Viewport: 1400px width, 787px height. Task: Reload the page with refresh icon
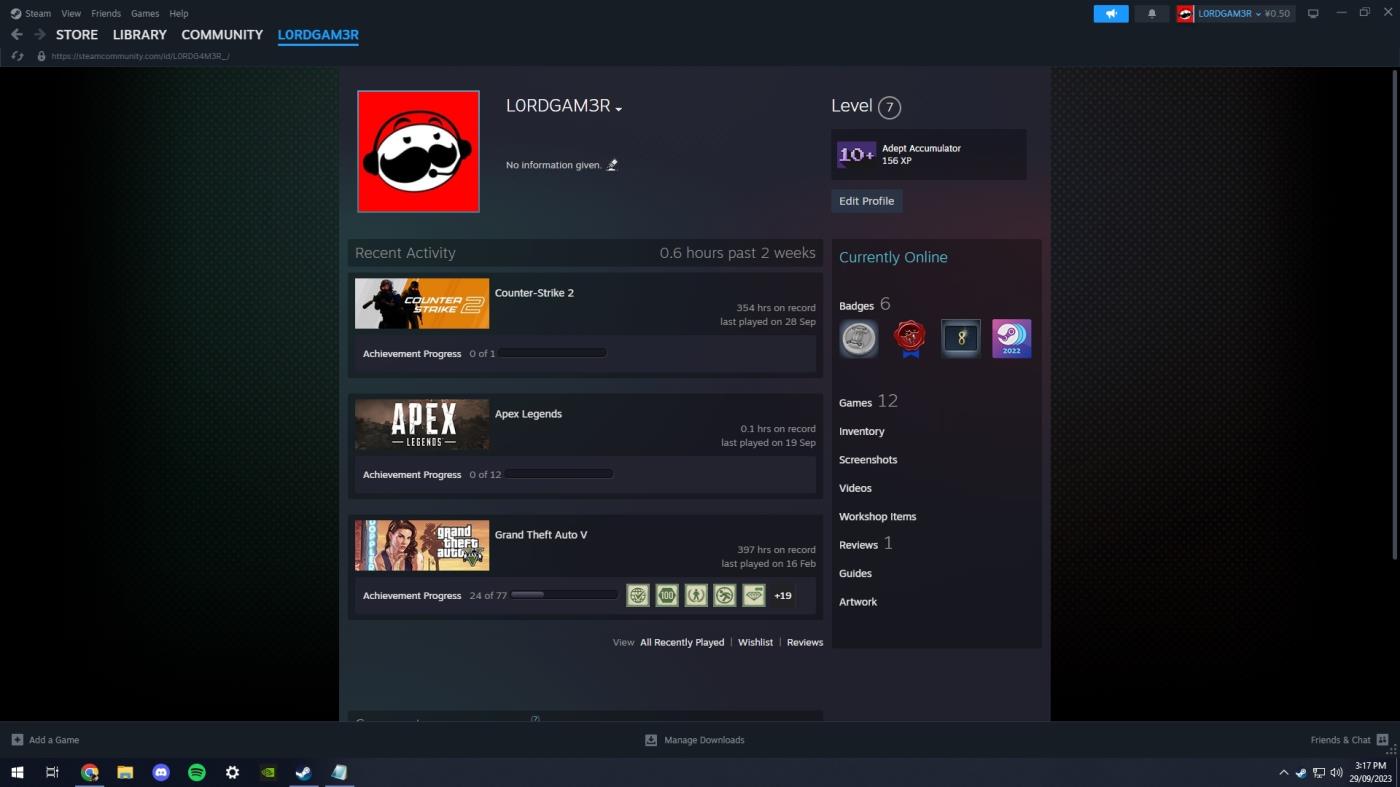pyautogui.click(x=17, y=56)
